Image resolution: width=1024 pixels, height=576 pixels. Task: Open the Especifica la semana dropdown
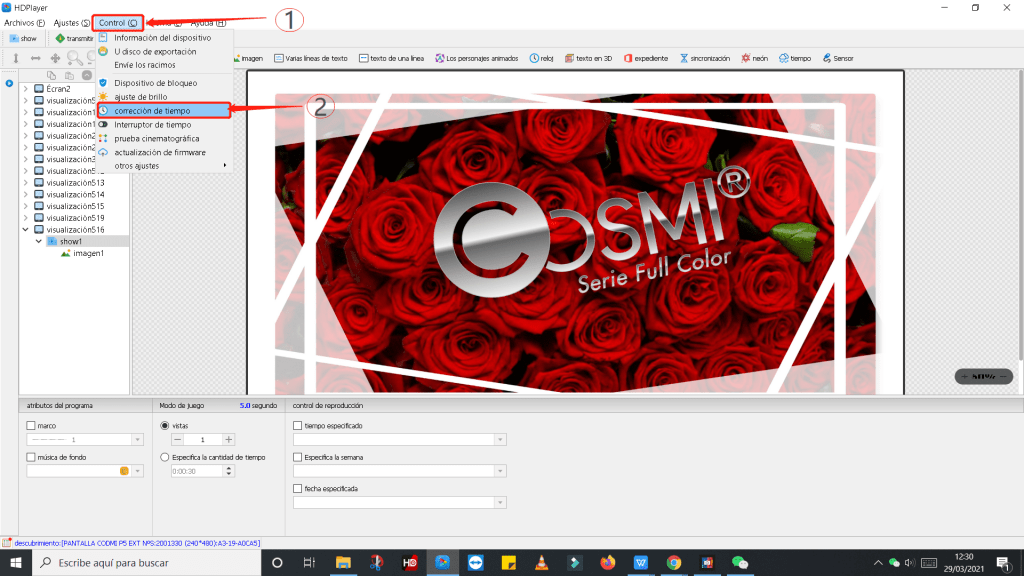pyautogui.click(x=500, y=471)
